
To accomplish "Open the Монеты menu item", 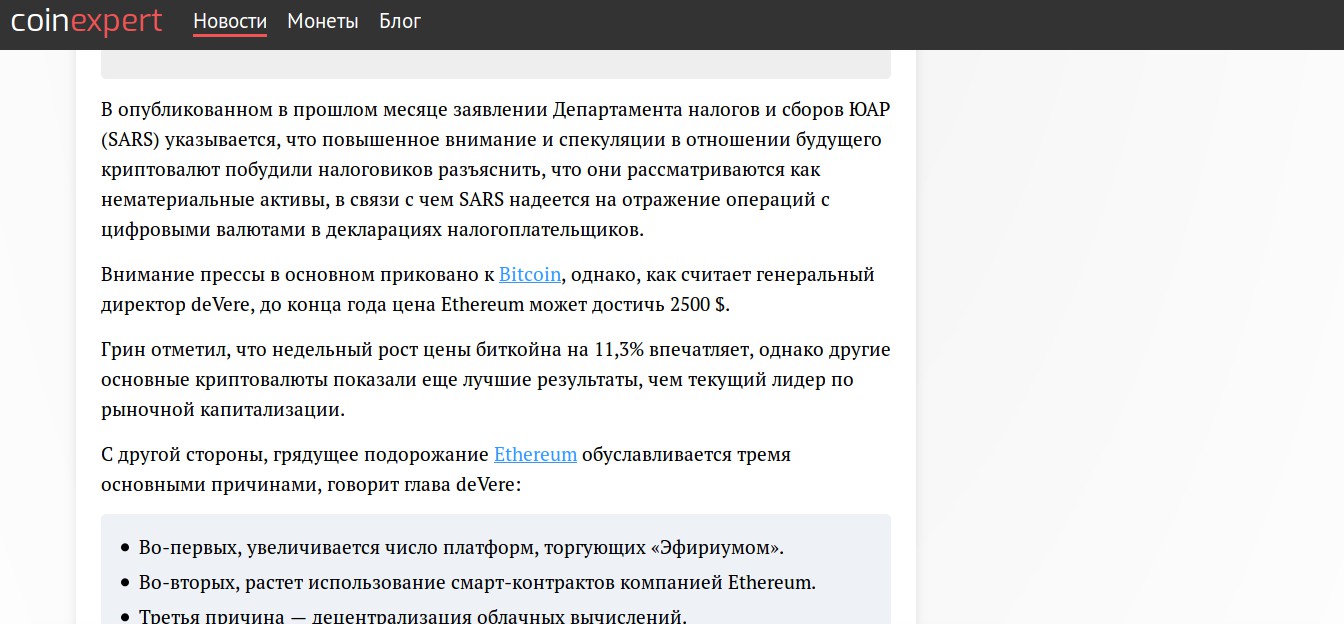I will click(x=323, y=21).
